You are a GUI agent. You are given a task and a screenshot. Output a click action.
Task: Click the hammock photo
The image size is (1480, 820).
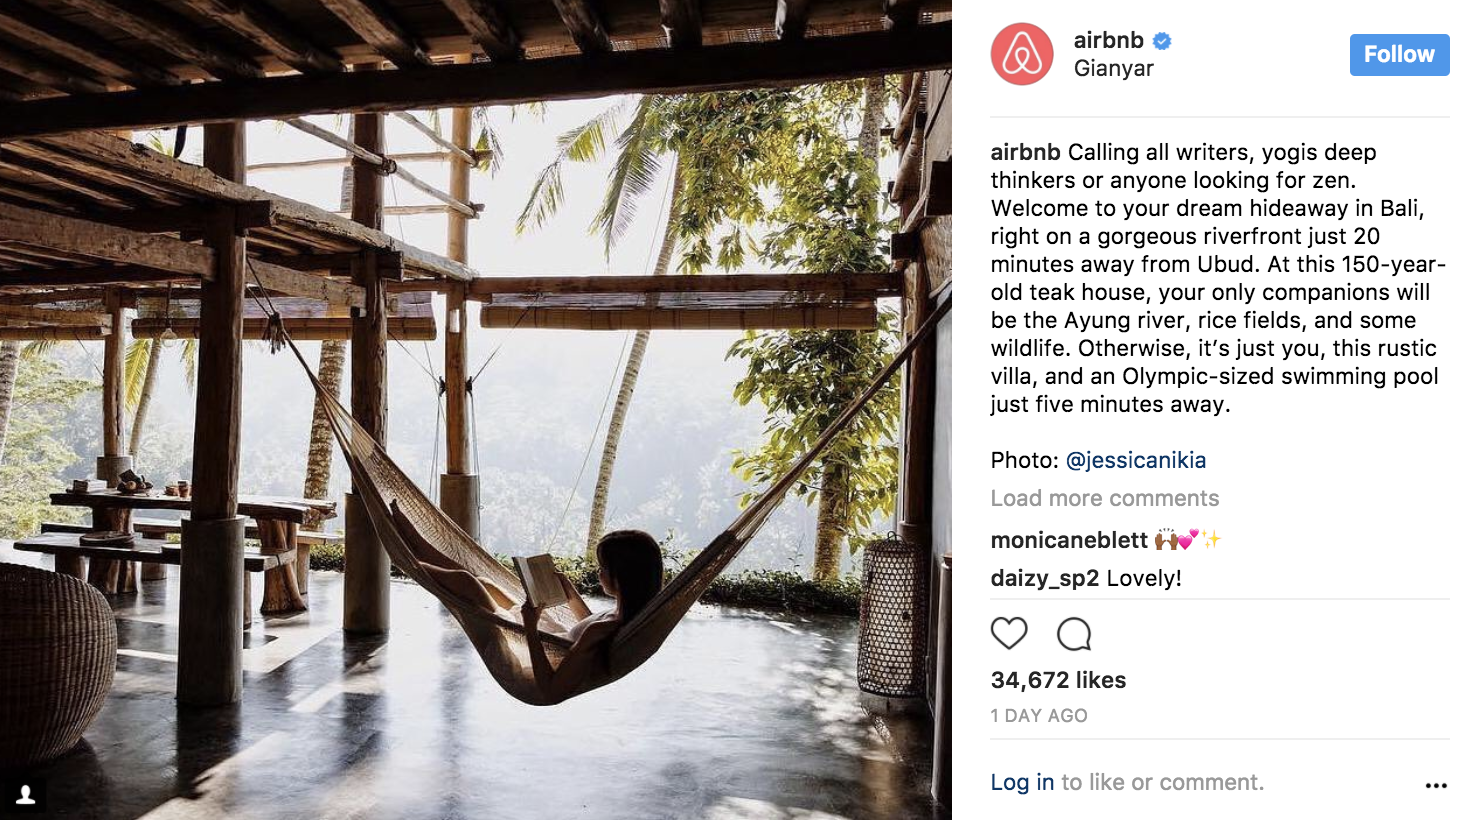click(476, 410)
